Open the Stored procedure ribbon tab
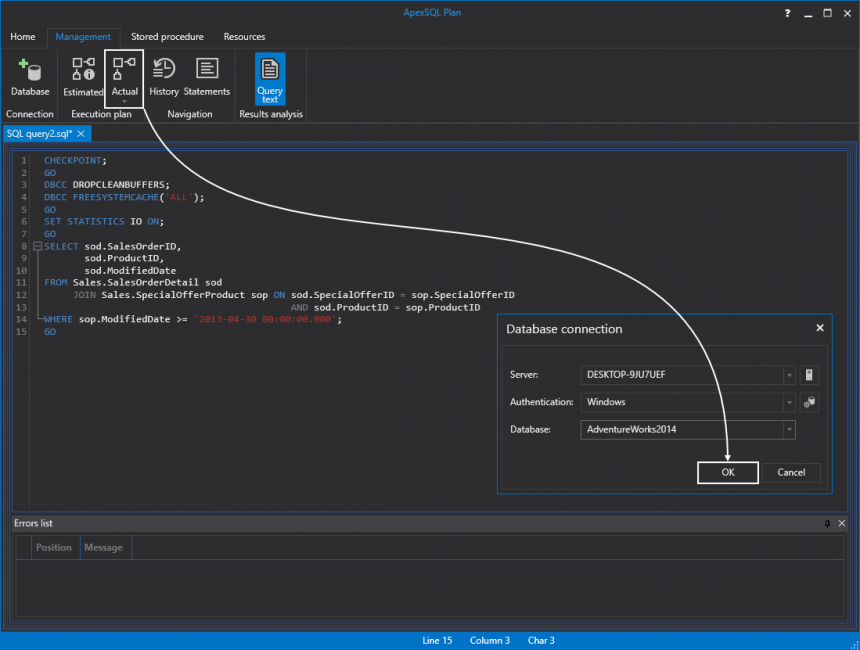Viewport: 860px width, 650px height. click(x=167, y=37)
